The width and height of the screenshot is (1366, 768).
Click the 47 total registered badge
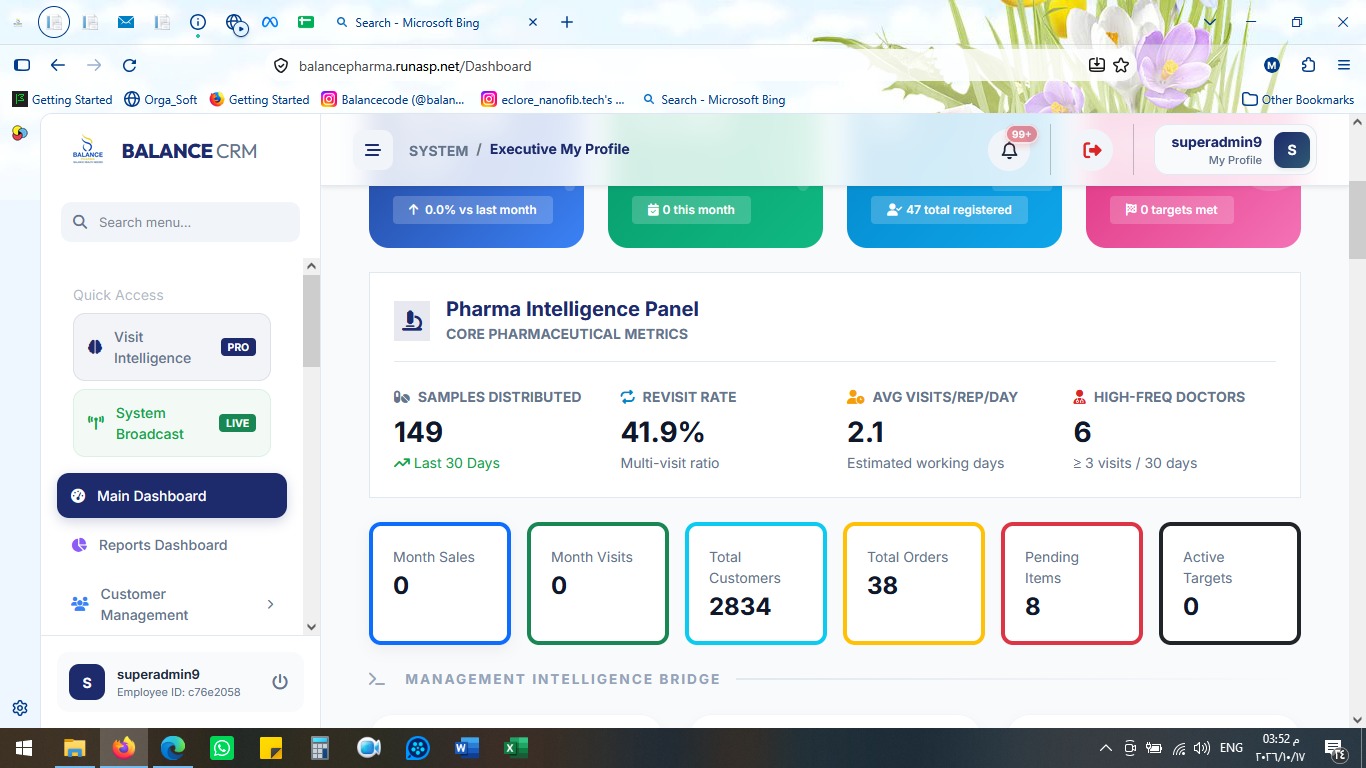949,210
